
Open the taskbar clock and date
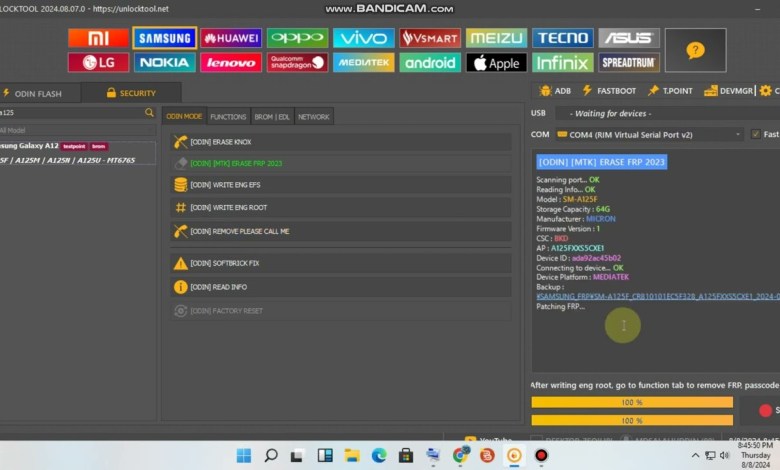755,455
